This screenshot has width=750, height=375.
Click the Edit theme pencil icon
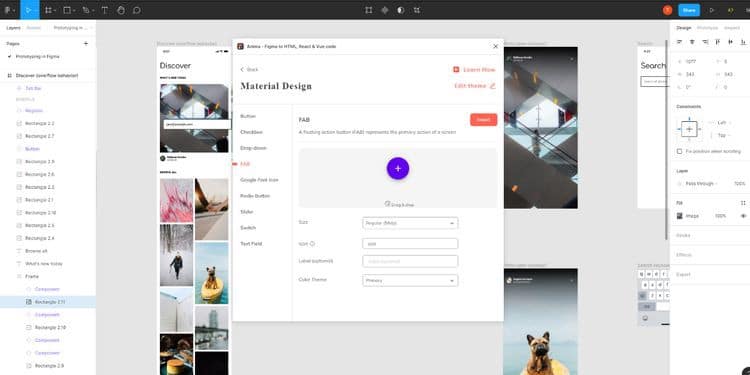pyautogui.click(x=493, y=86)
